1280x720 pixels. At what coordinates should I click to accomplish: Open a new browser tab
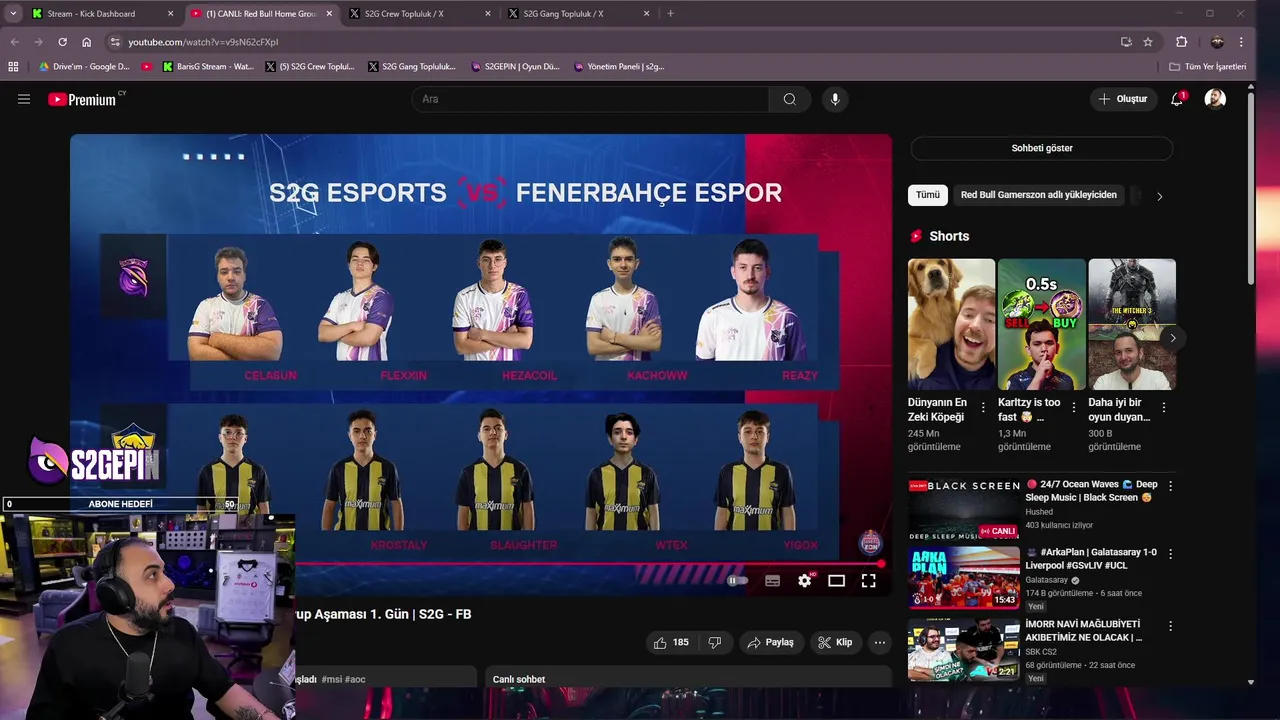click(670, 14)
